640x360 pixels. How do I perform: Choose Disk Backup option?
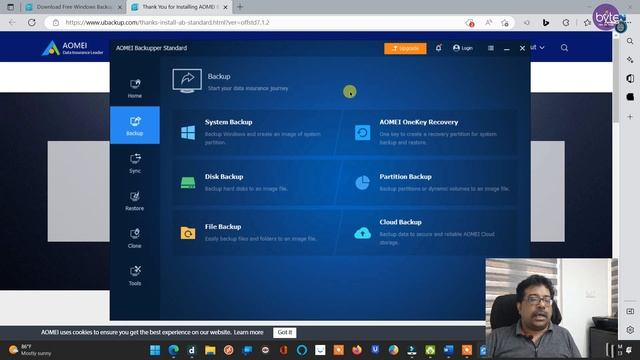click(254, 182)
